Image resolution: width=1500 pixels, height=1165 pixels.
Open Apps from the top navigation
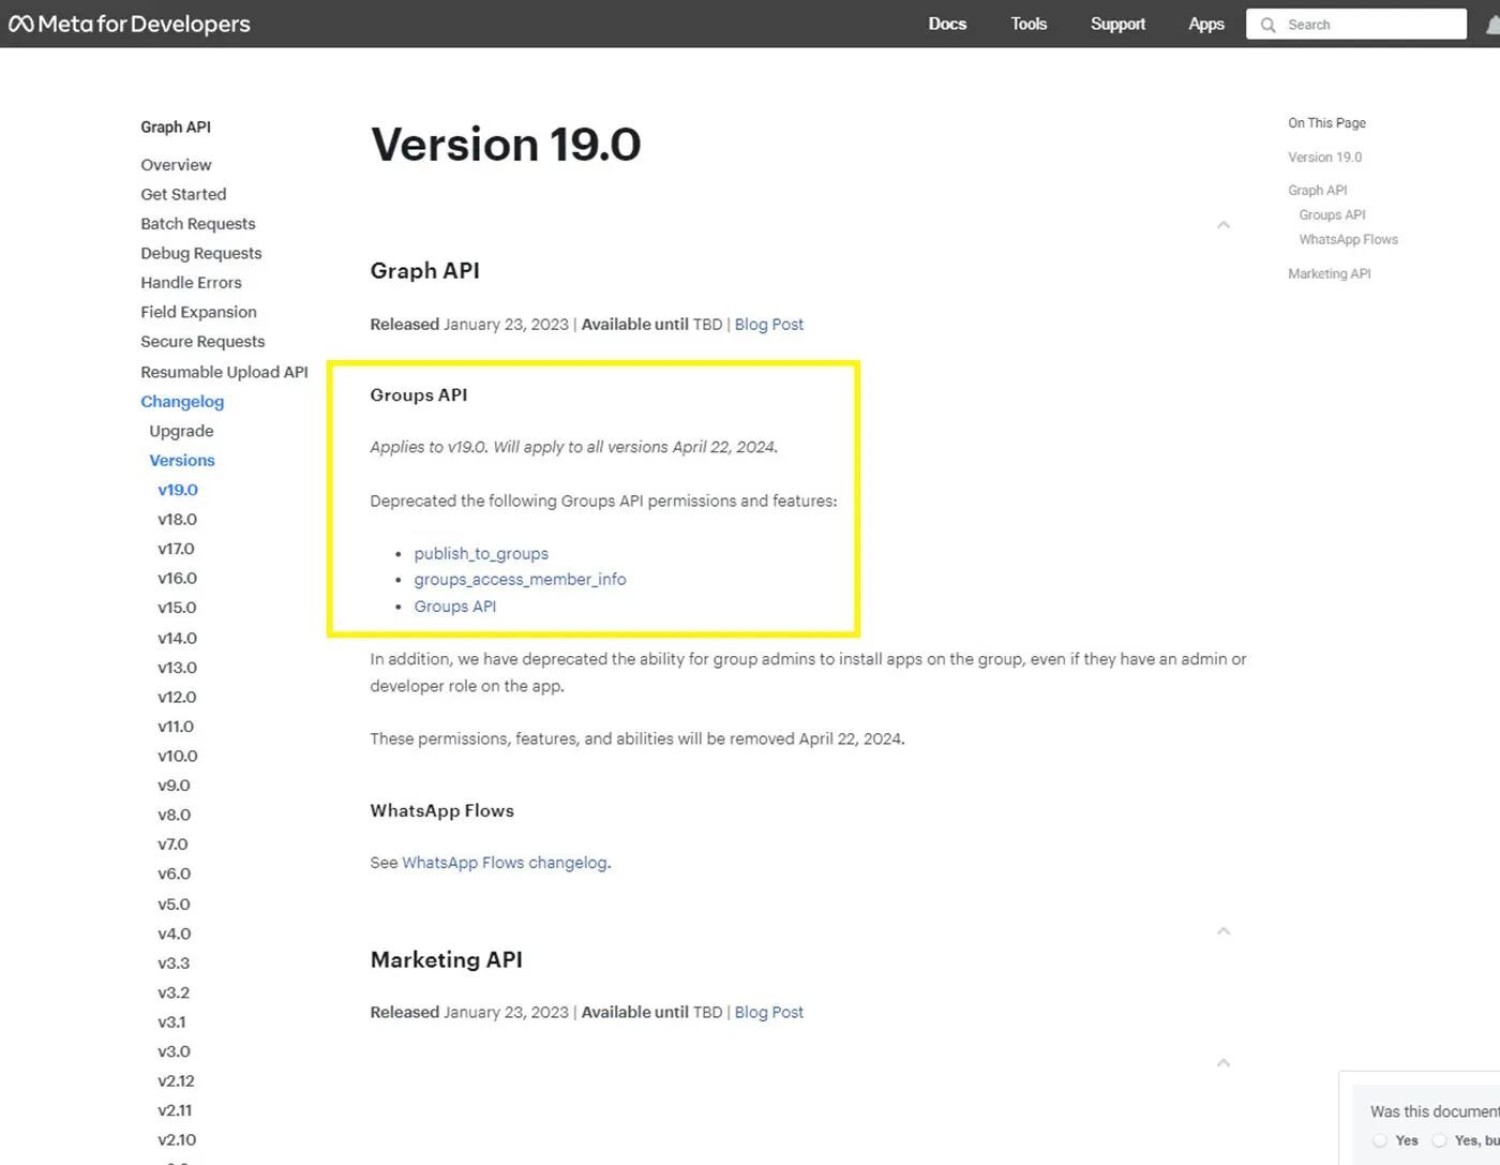pos(1206,24)
